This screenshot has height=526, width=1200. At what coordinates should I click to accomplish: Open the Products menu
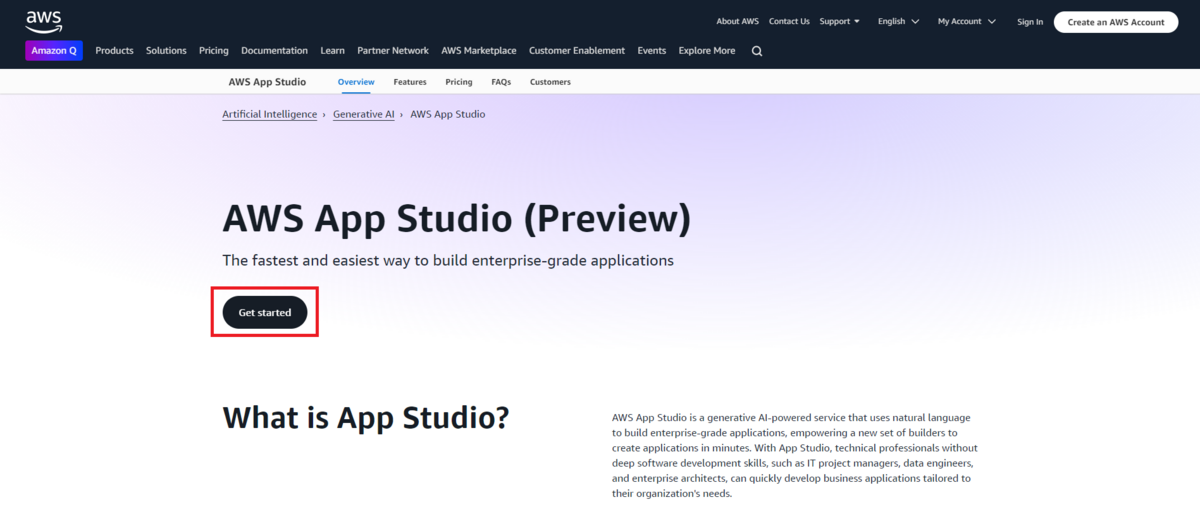[x=114, y=51]
